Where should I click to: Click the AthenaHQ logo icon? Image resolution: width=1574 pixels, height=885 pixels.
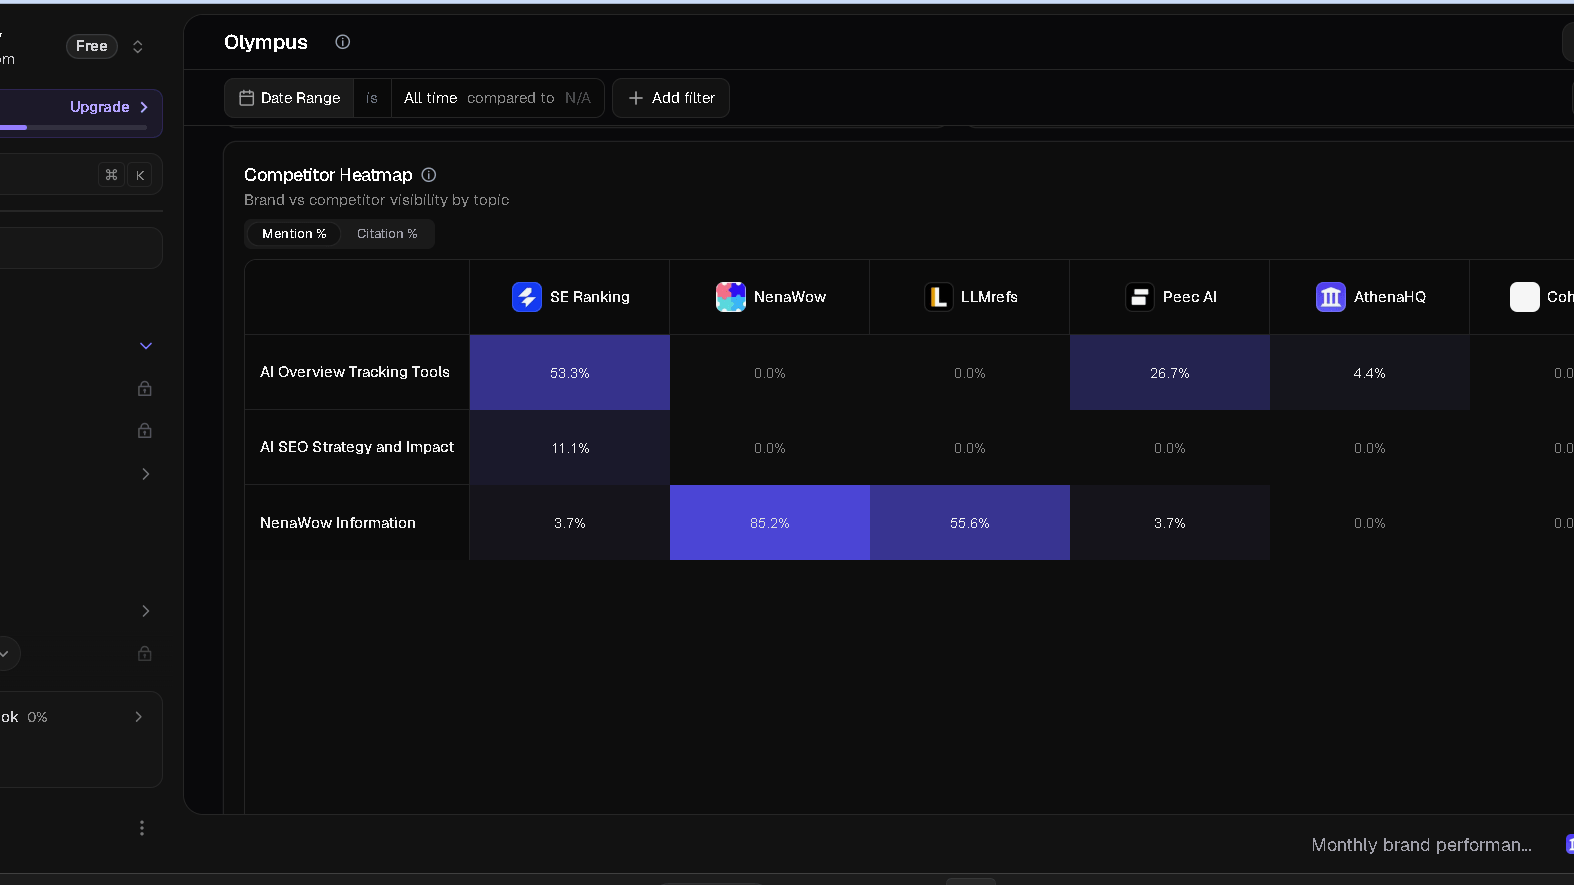click(x=1331, y=297)
